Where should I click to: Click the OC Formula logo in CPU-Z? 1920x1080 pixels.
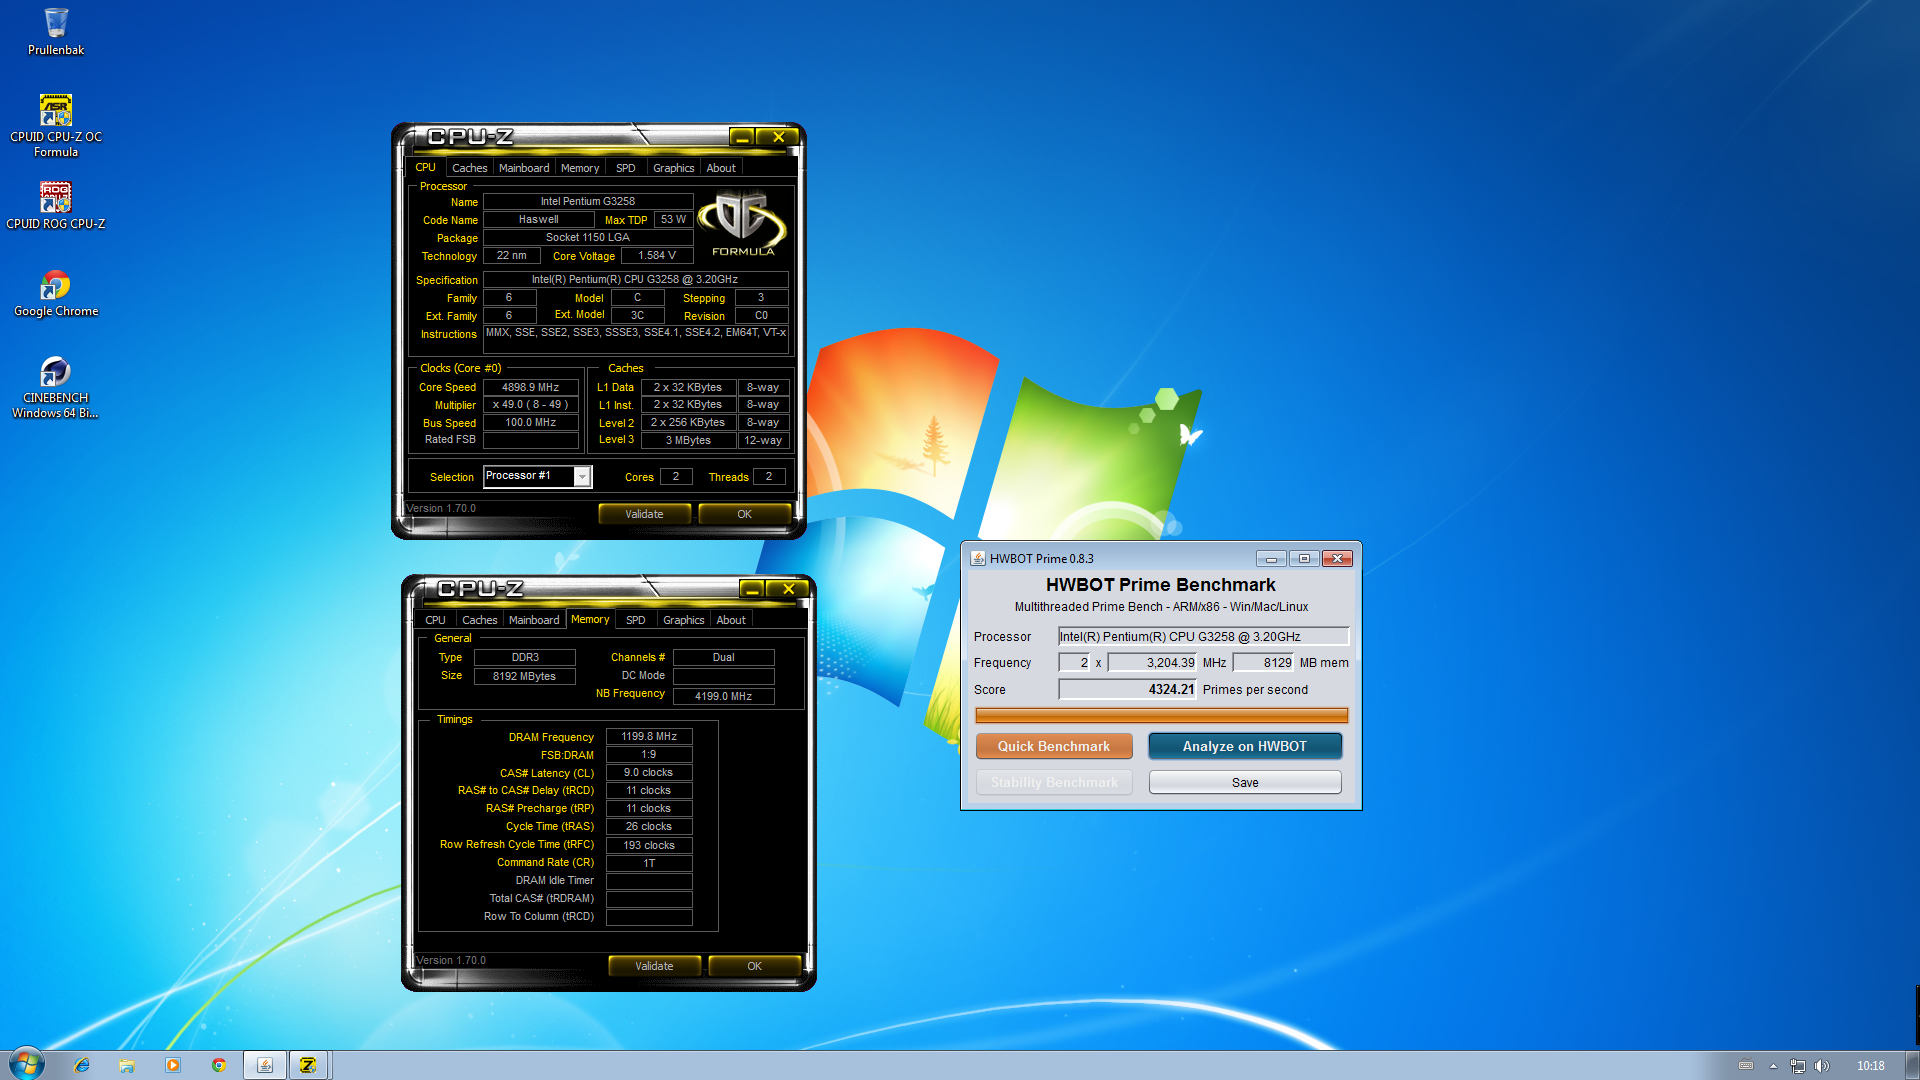coord(742,224)
